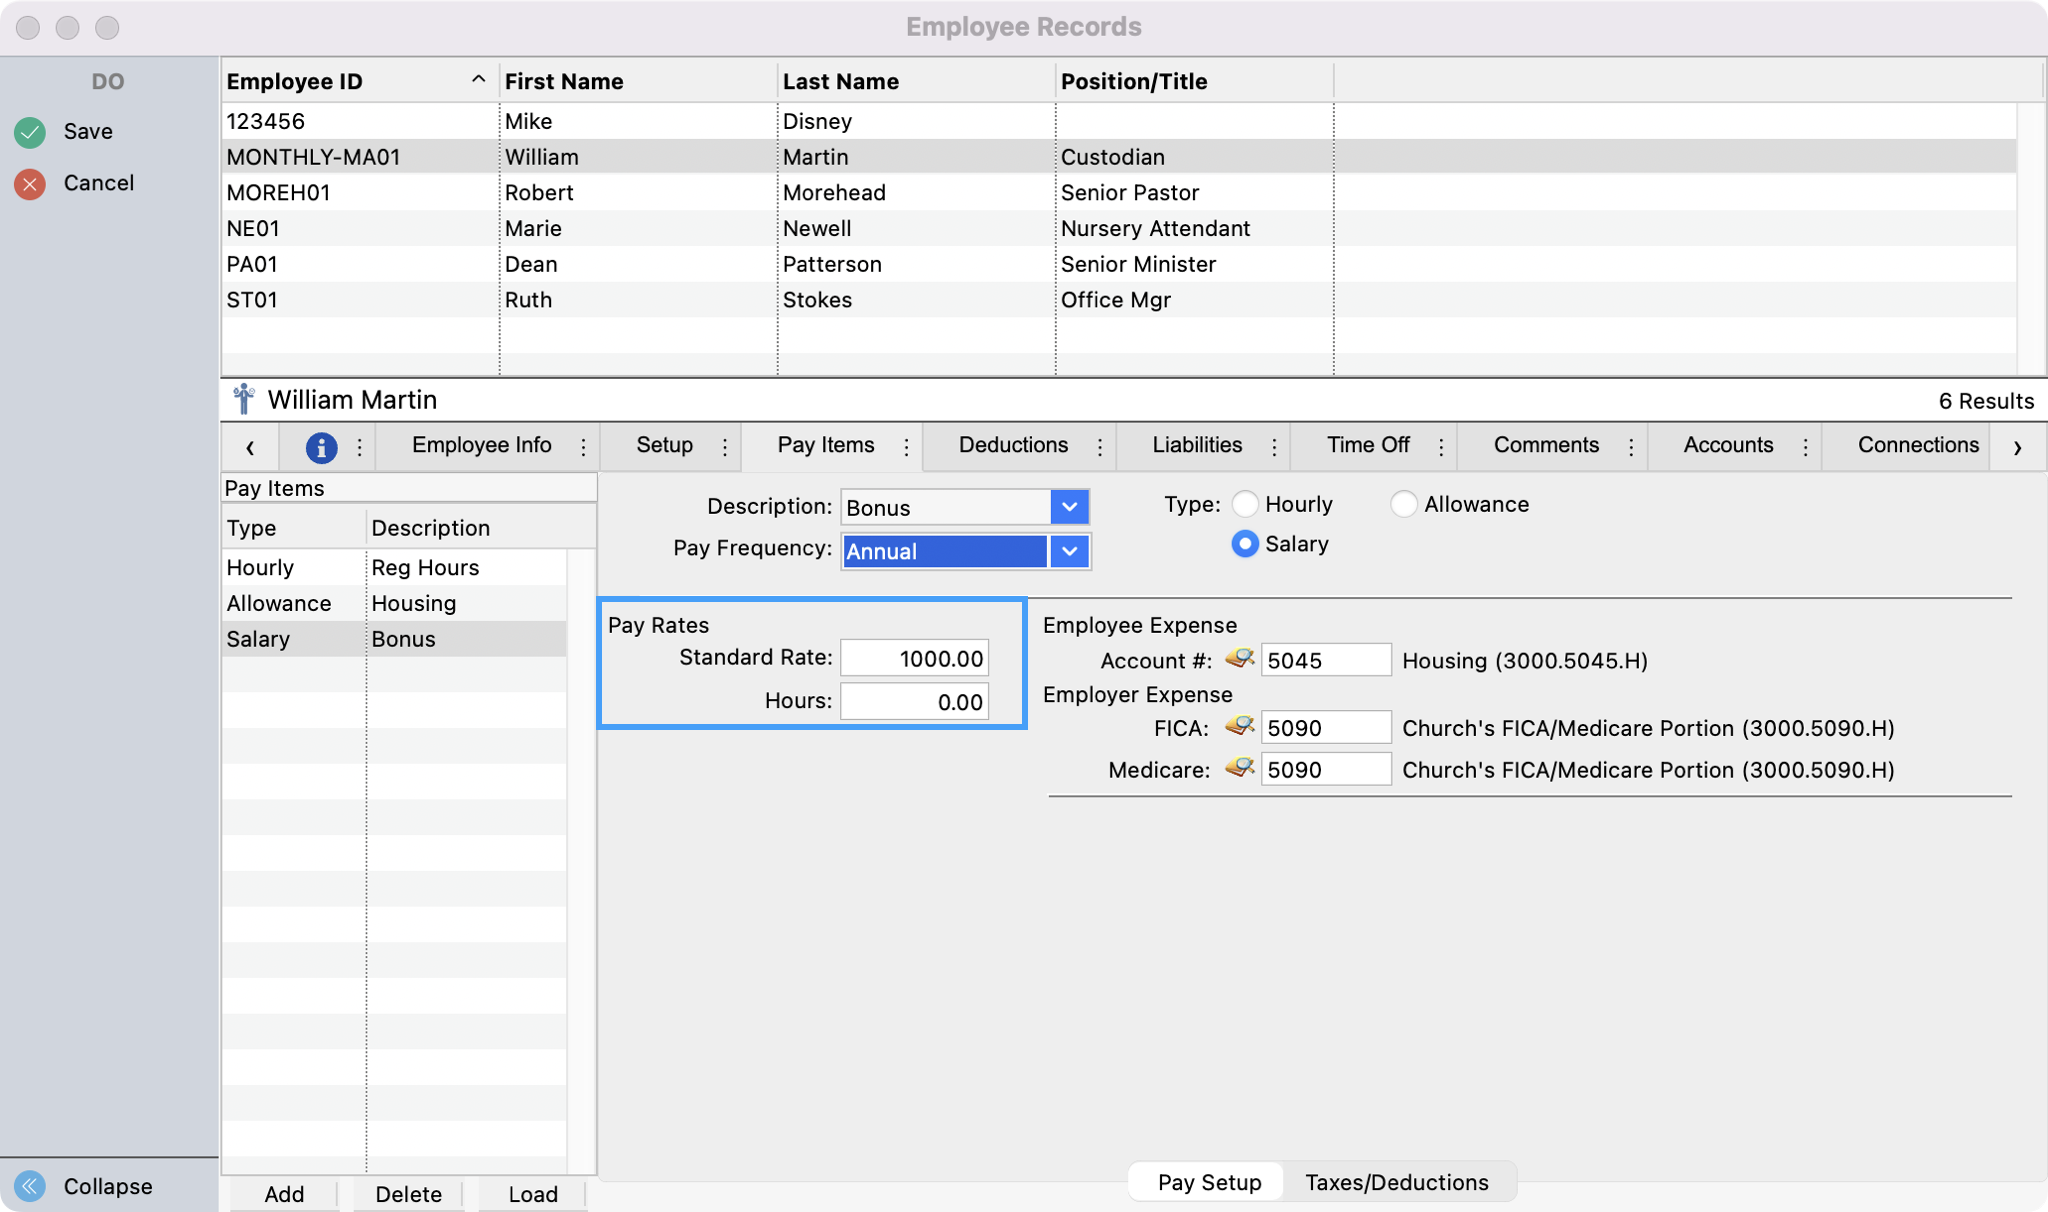
Task: Click the blue Collapse arrows icon
Action: (x=30, y=1186)
